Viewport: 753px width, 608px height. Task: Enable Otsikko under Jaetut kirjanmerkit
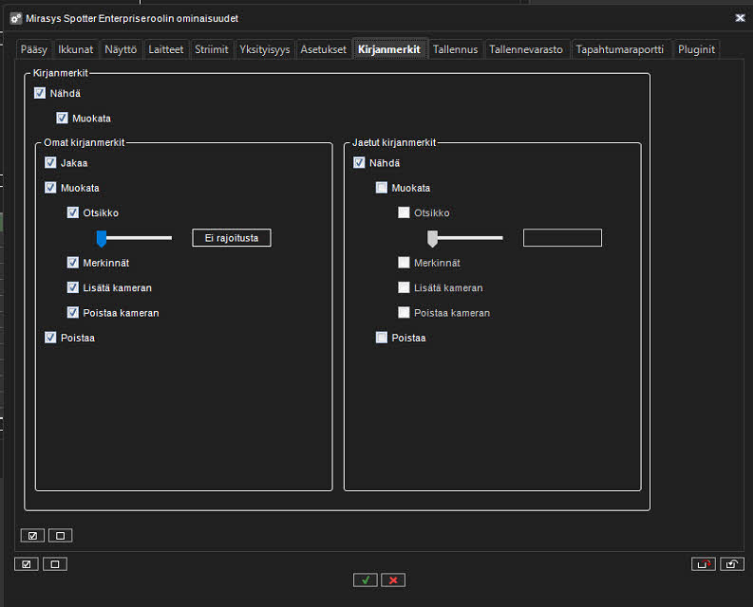[404, 212]
